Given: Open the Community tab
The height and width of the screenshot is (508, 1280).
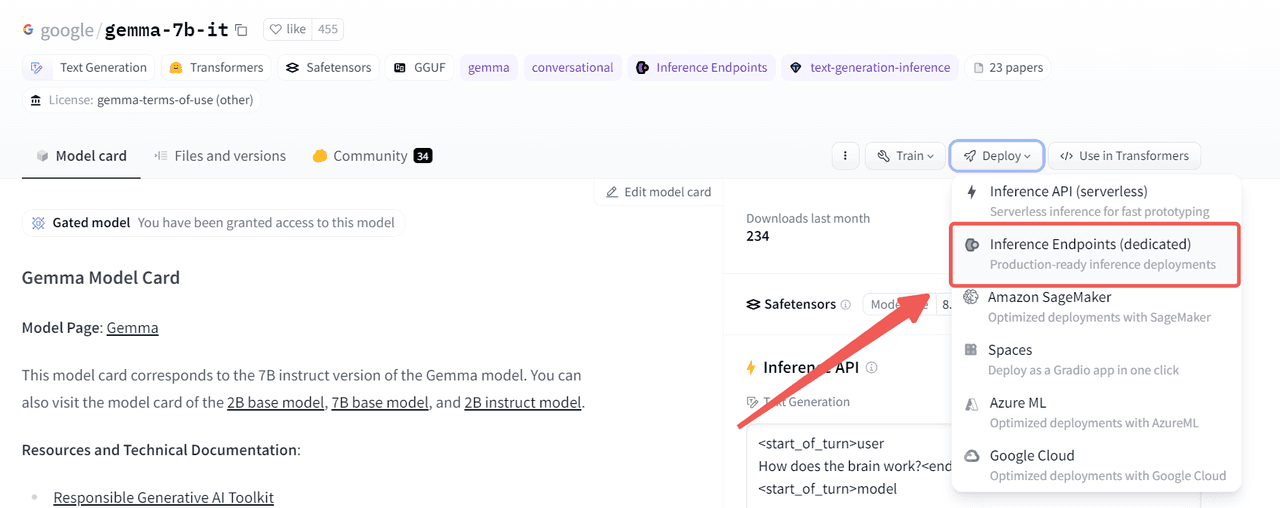Looking at the screenshot, I should point(370,156).
